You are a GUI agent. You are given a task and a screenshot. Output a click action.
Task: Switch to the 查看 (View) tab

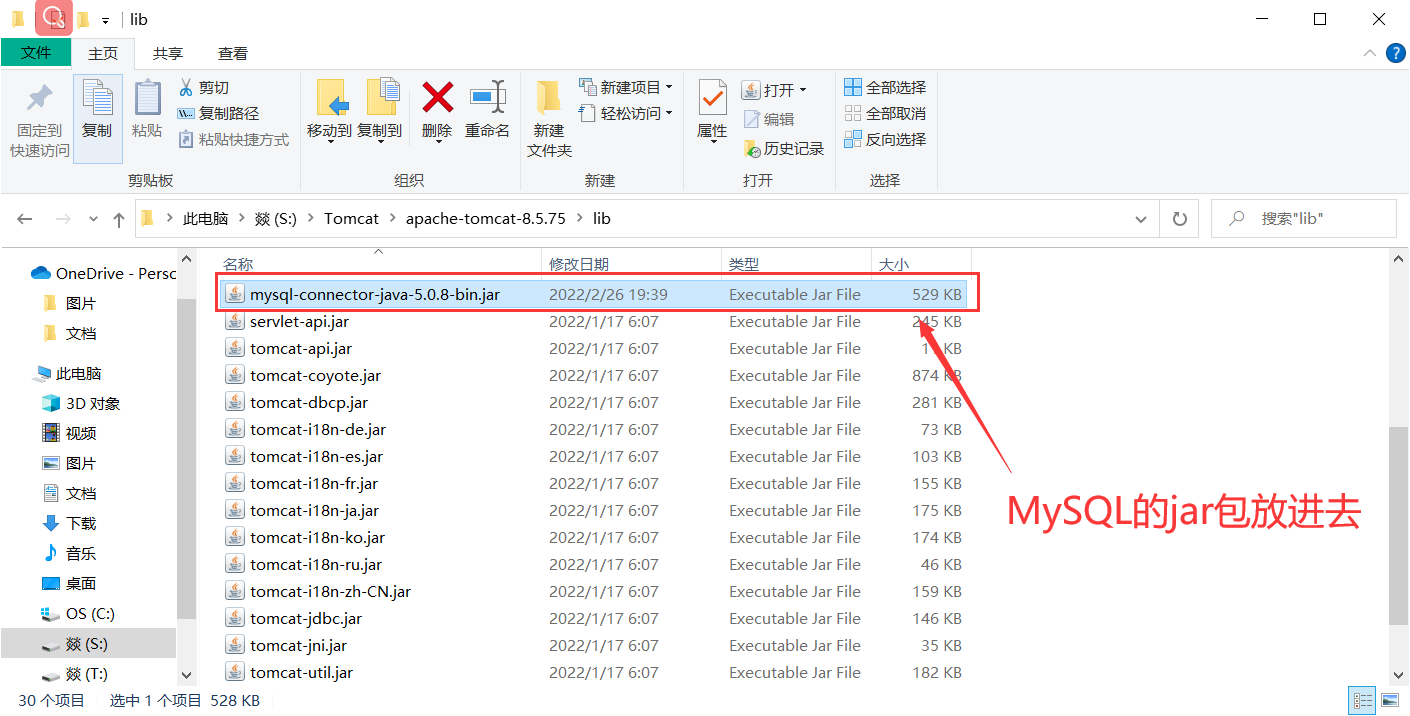point(232,53)
